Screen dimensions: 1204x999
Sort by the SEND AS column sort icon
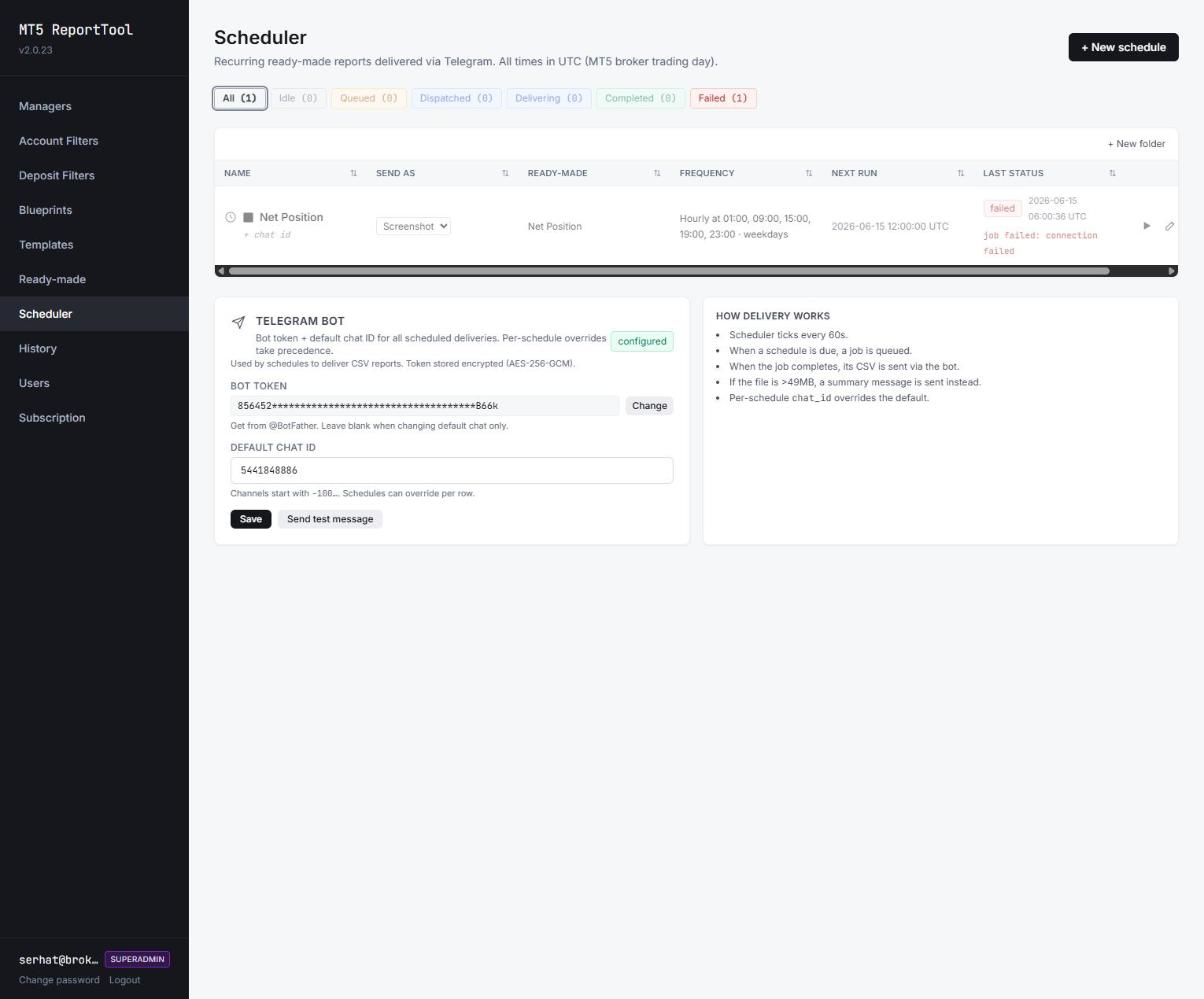point(505,173)
